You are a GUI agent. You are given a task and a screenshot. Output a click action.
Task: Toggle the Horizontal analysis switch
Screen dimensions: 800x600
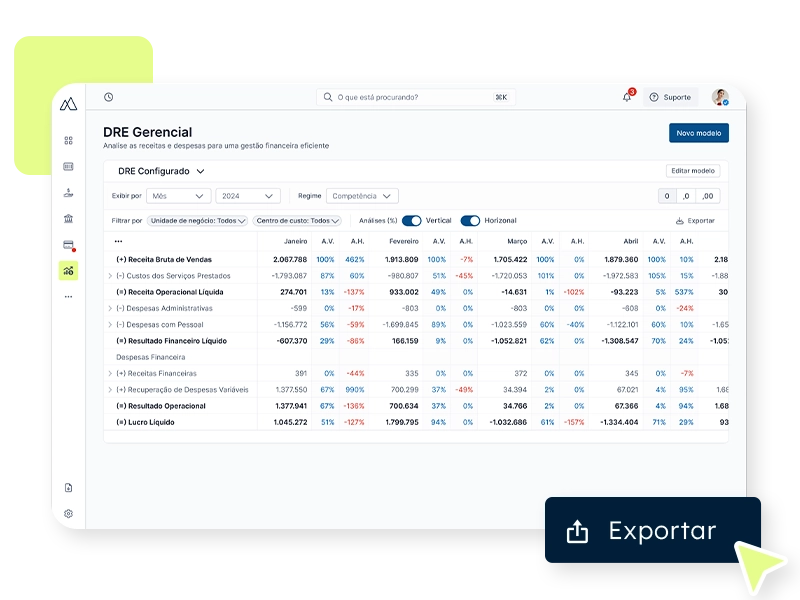point(470,220)
